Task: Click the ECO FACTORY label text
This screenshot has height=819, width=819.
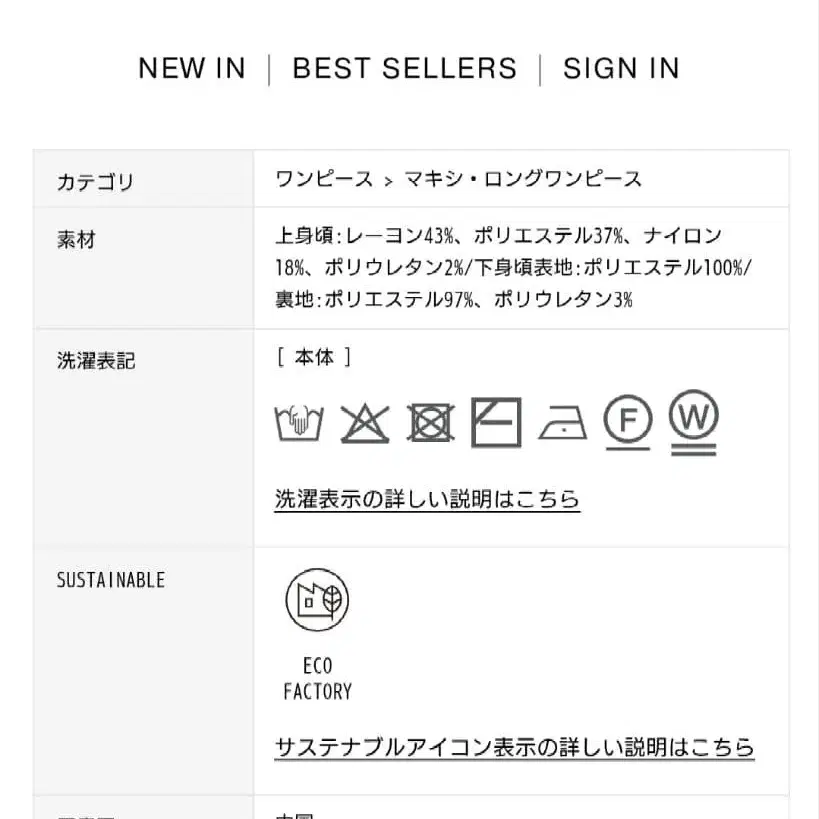Action: [317, 678]
